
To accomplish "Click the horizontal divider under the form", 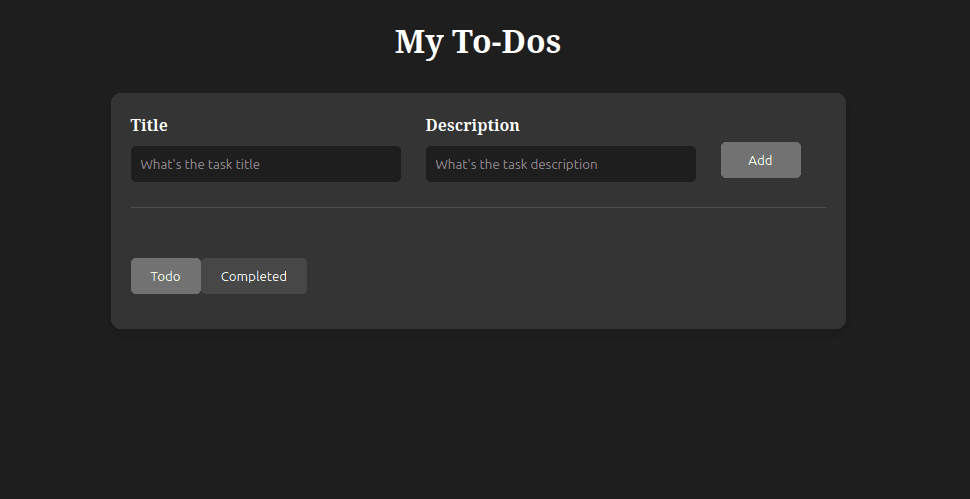I will (x=478, y=207).
